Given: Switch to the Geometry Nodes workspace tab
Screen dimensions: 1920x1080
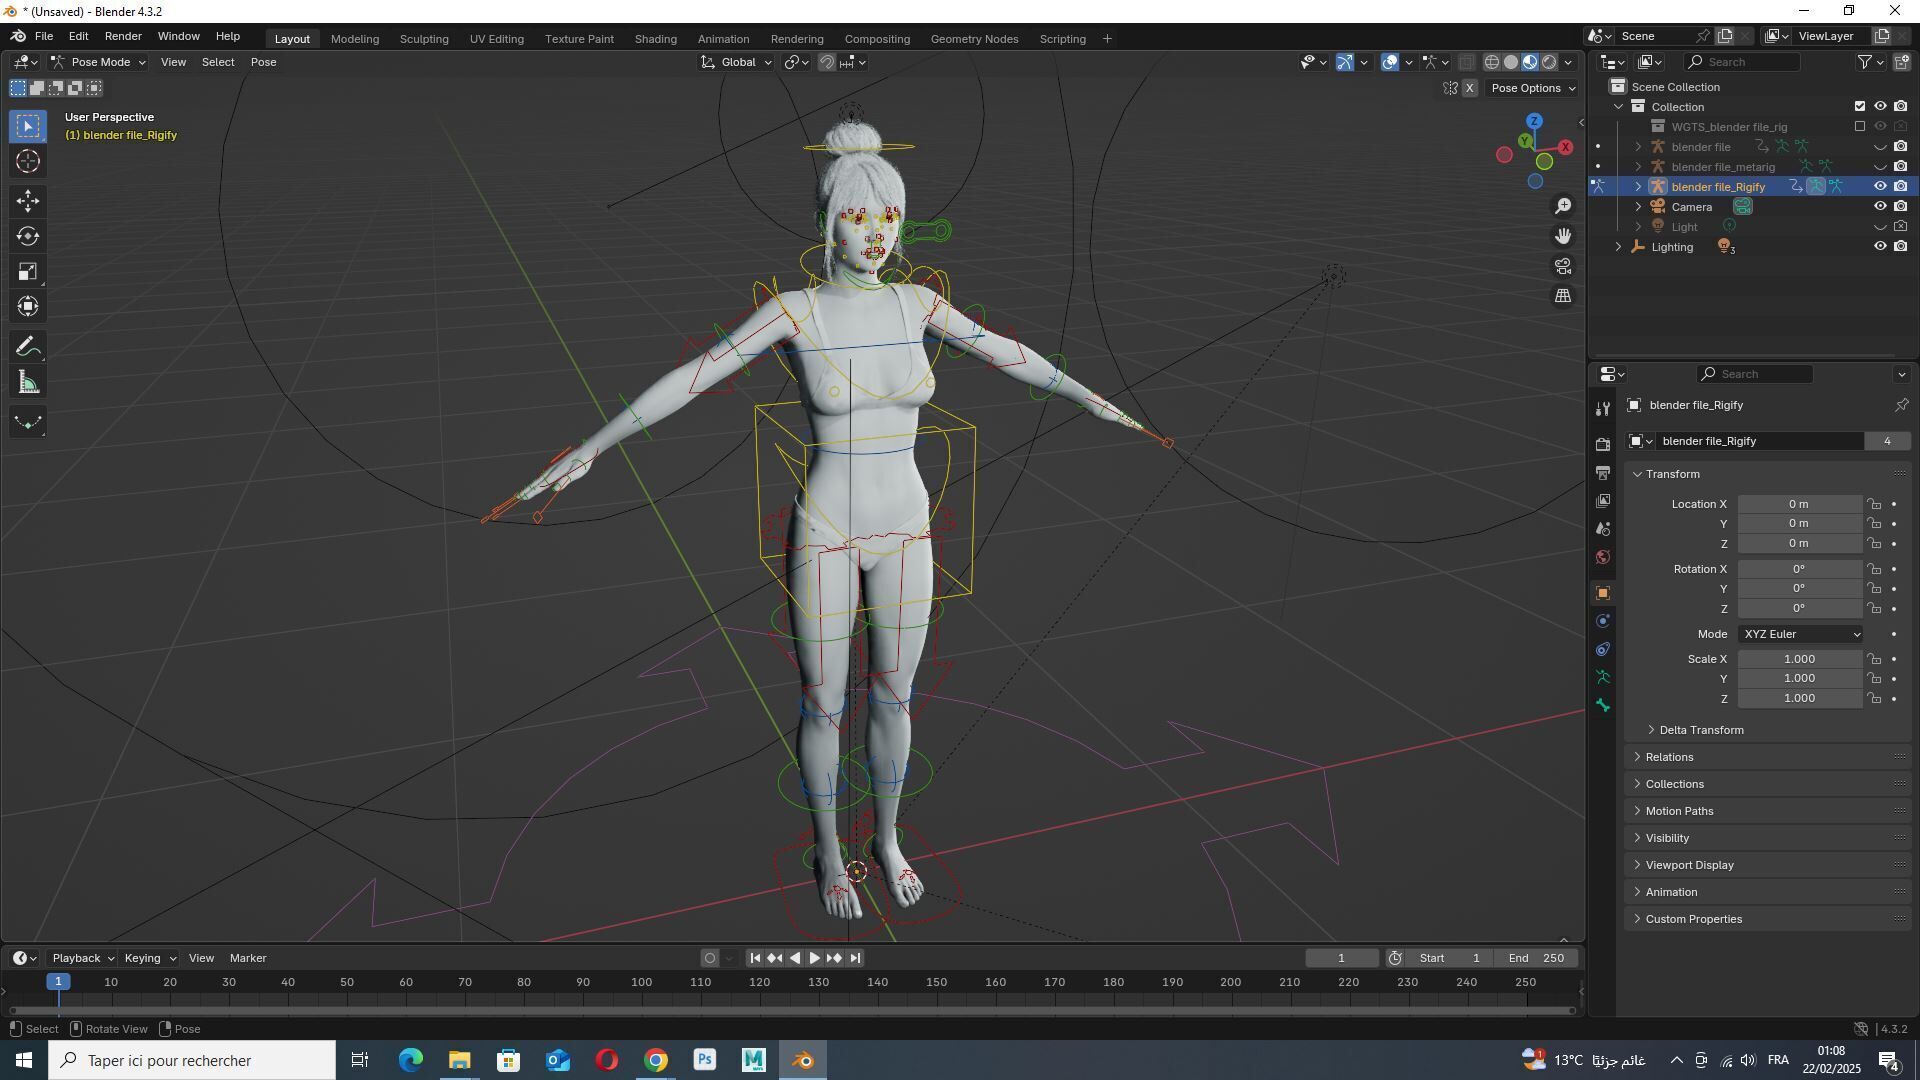Looking at the screenshot, I should tap(974, 39).
